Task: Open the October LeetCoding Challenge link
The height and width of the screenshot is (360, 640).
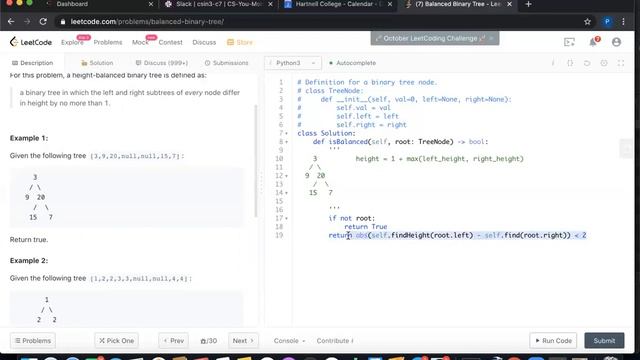Action: pos(430,38)
